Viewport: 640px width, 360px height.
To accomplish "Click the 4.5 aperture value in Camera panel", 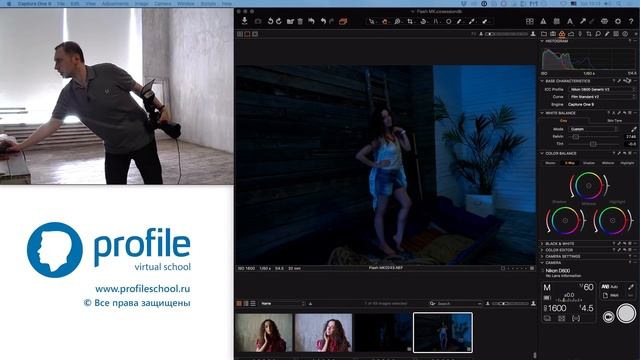I will [x=586, y=308].
